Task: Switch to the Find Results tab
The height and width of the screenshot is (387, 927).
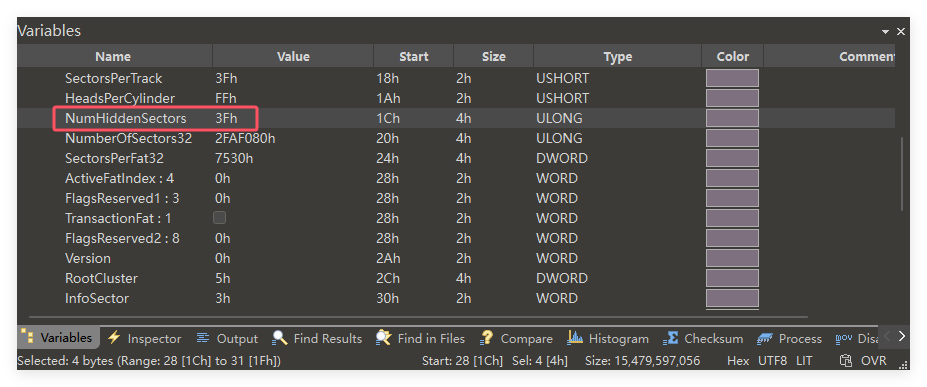Action: (317, 338)
